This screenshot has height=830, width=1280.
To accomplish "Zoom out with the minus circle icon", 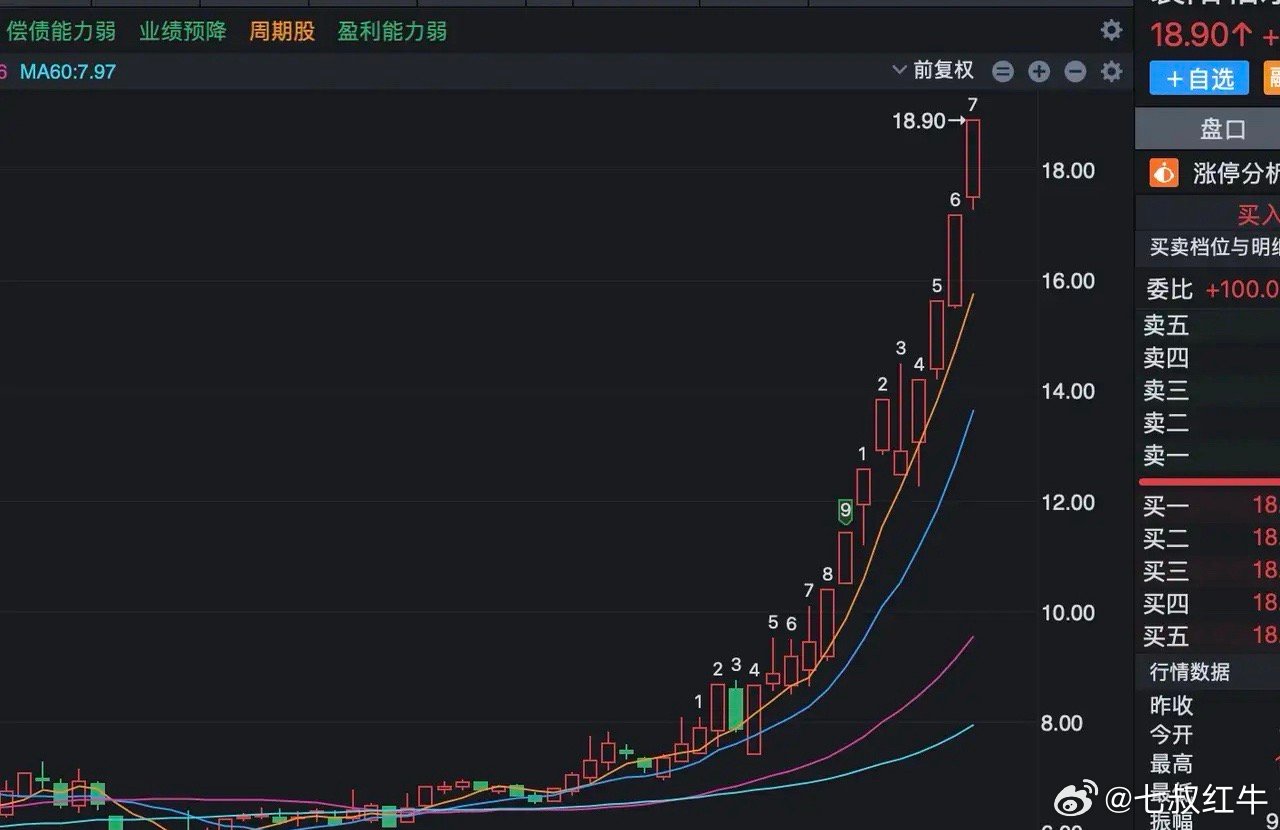I will pos(1075,71).
